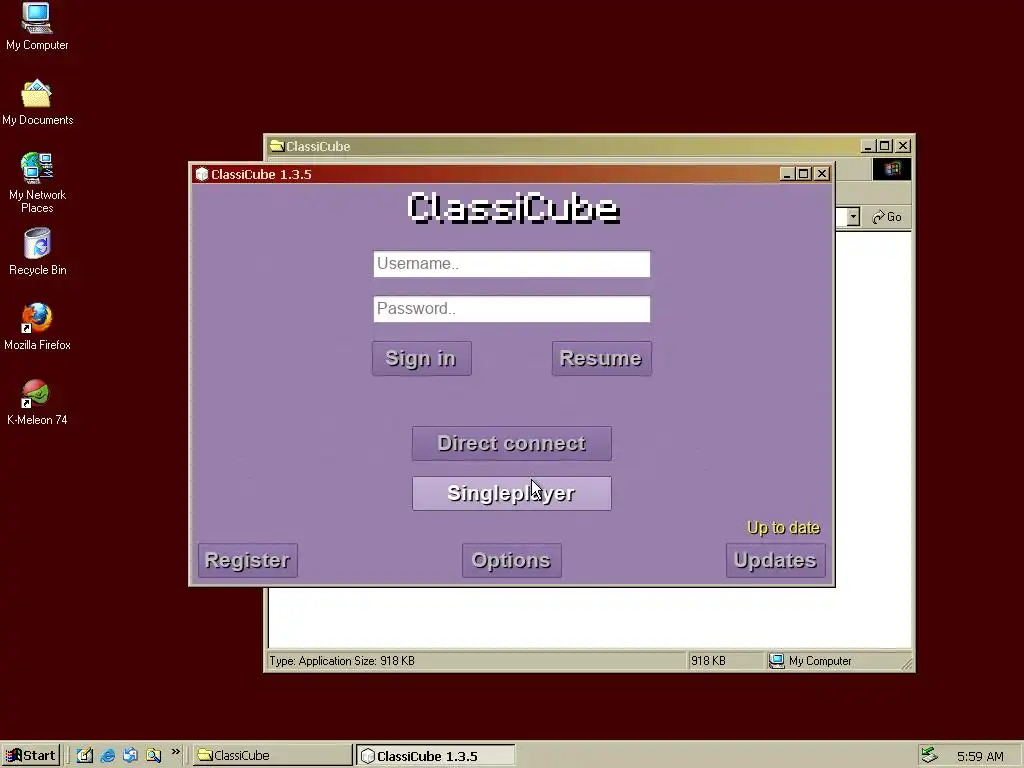This screenshot has height=768, width=1024.
Task: Click the Direct connect button
Action: click(x=512, y=443)
